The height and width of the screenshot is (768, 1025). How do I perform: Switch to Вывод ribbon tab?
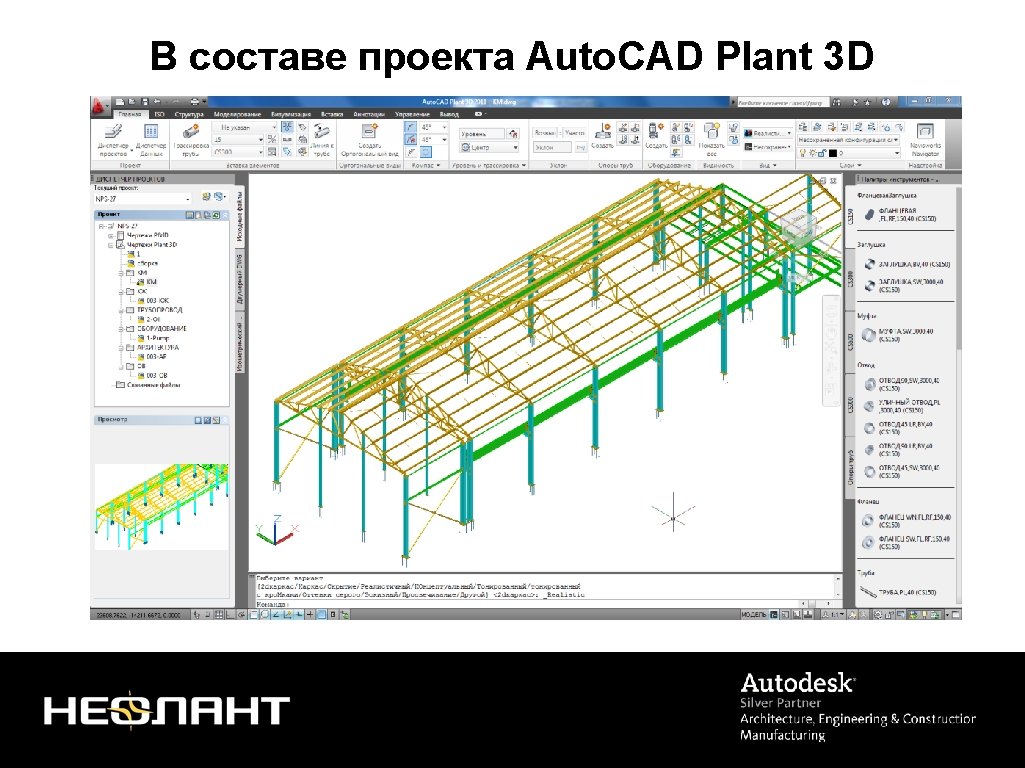449,114
